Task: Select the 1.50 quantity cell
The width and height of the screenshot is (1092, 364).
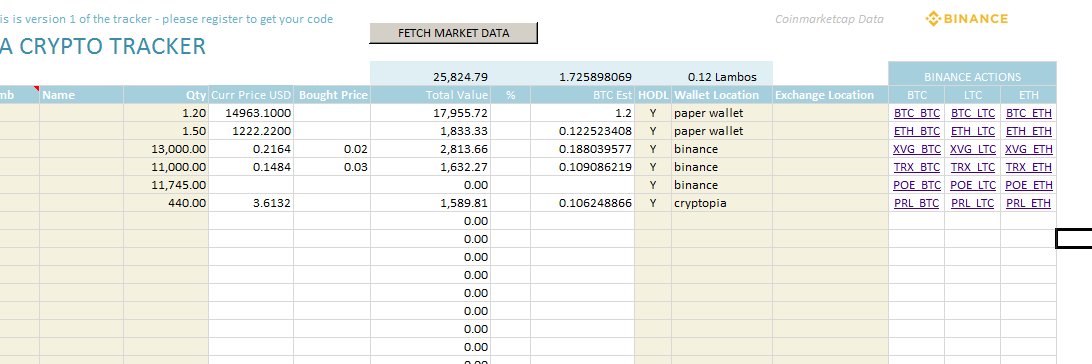Action: 166,131
